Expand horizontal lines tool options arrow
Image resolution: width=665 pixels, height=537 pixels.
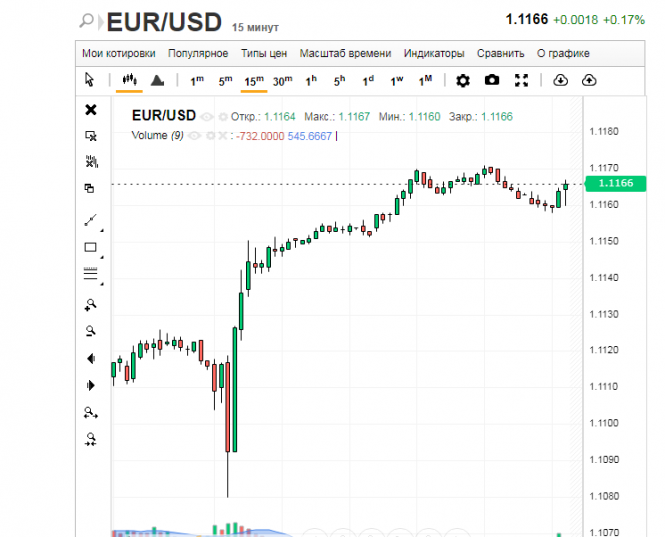(x=102, y=284)
